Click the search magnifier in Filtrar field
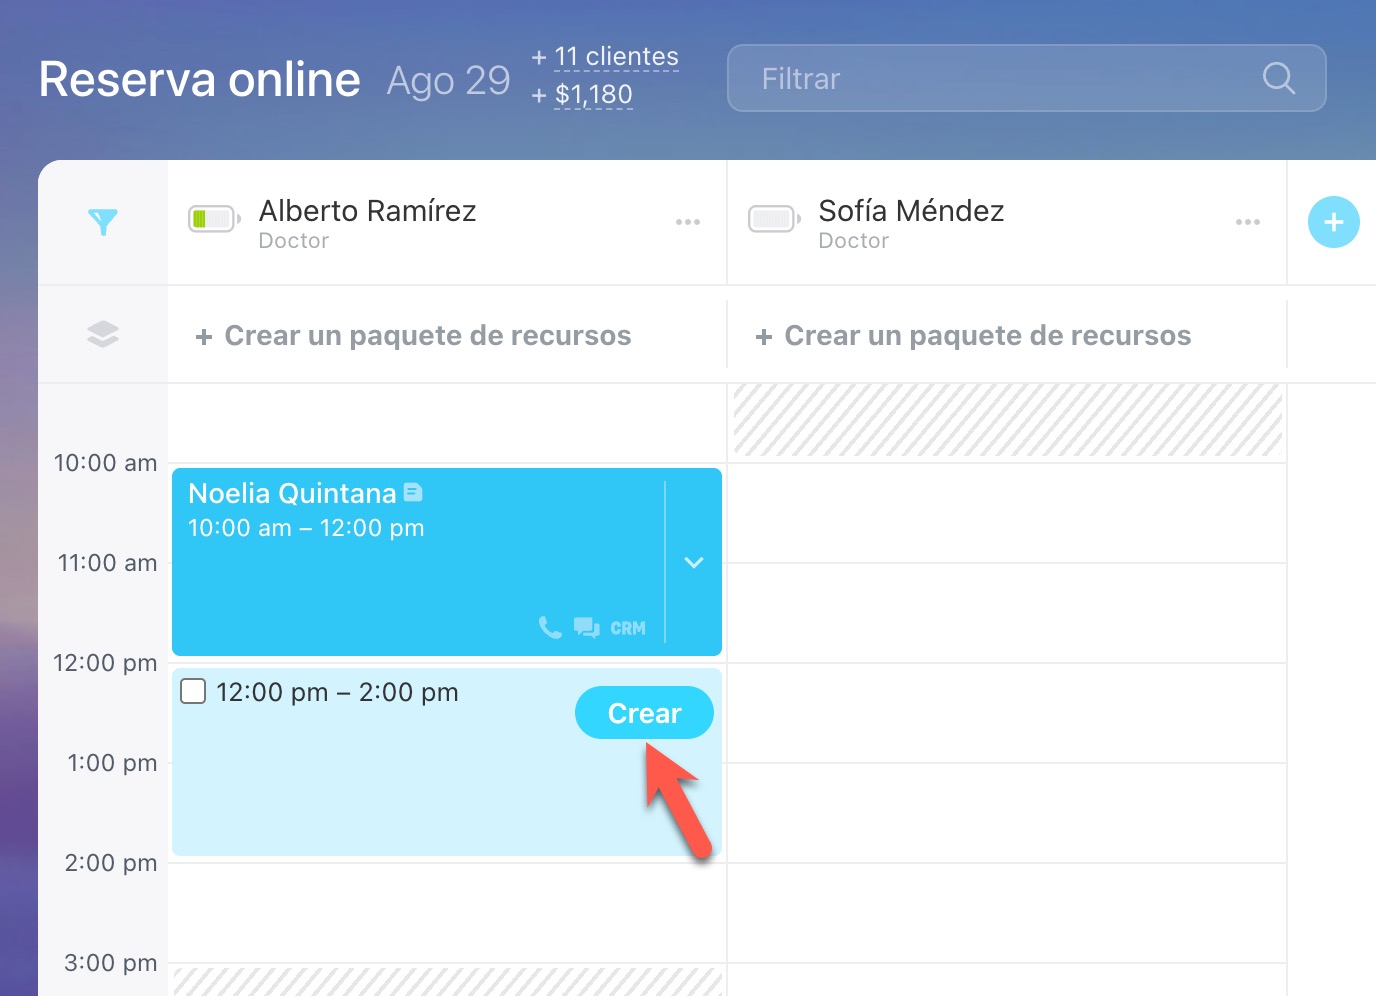The width and height of the screenshot is (1376, 996). tap(1278, 78)
